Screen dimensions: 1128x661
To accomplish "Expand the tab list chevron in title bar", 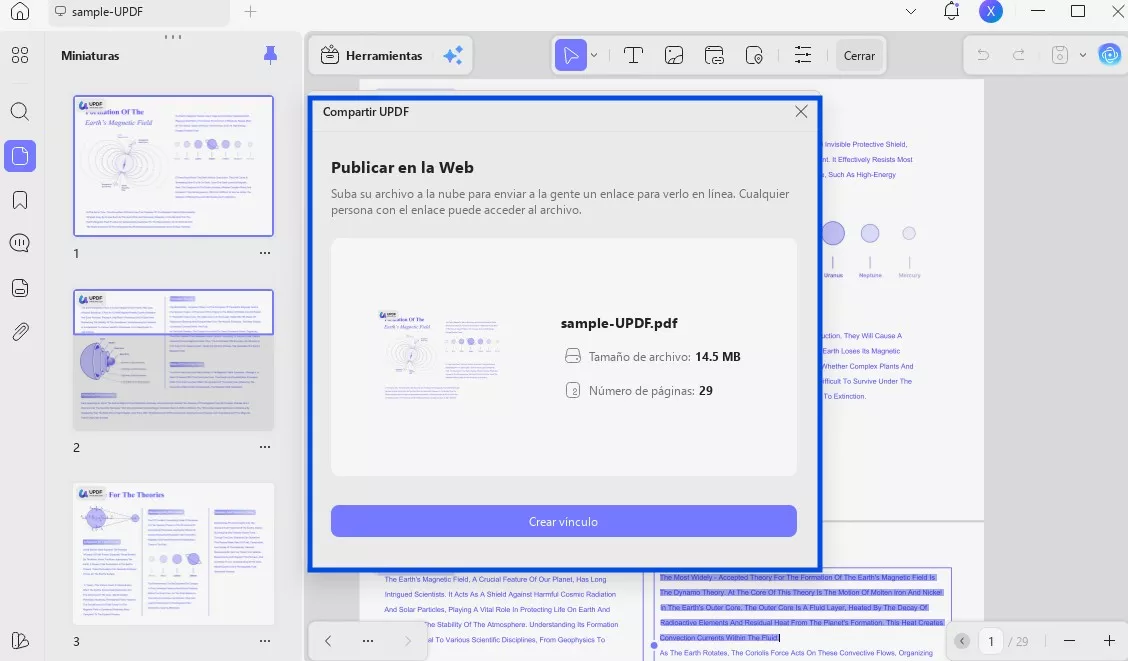I will pos(911,12).
